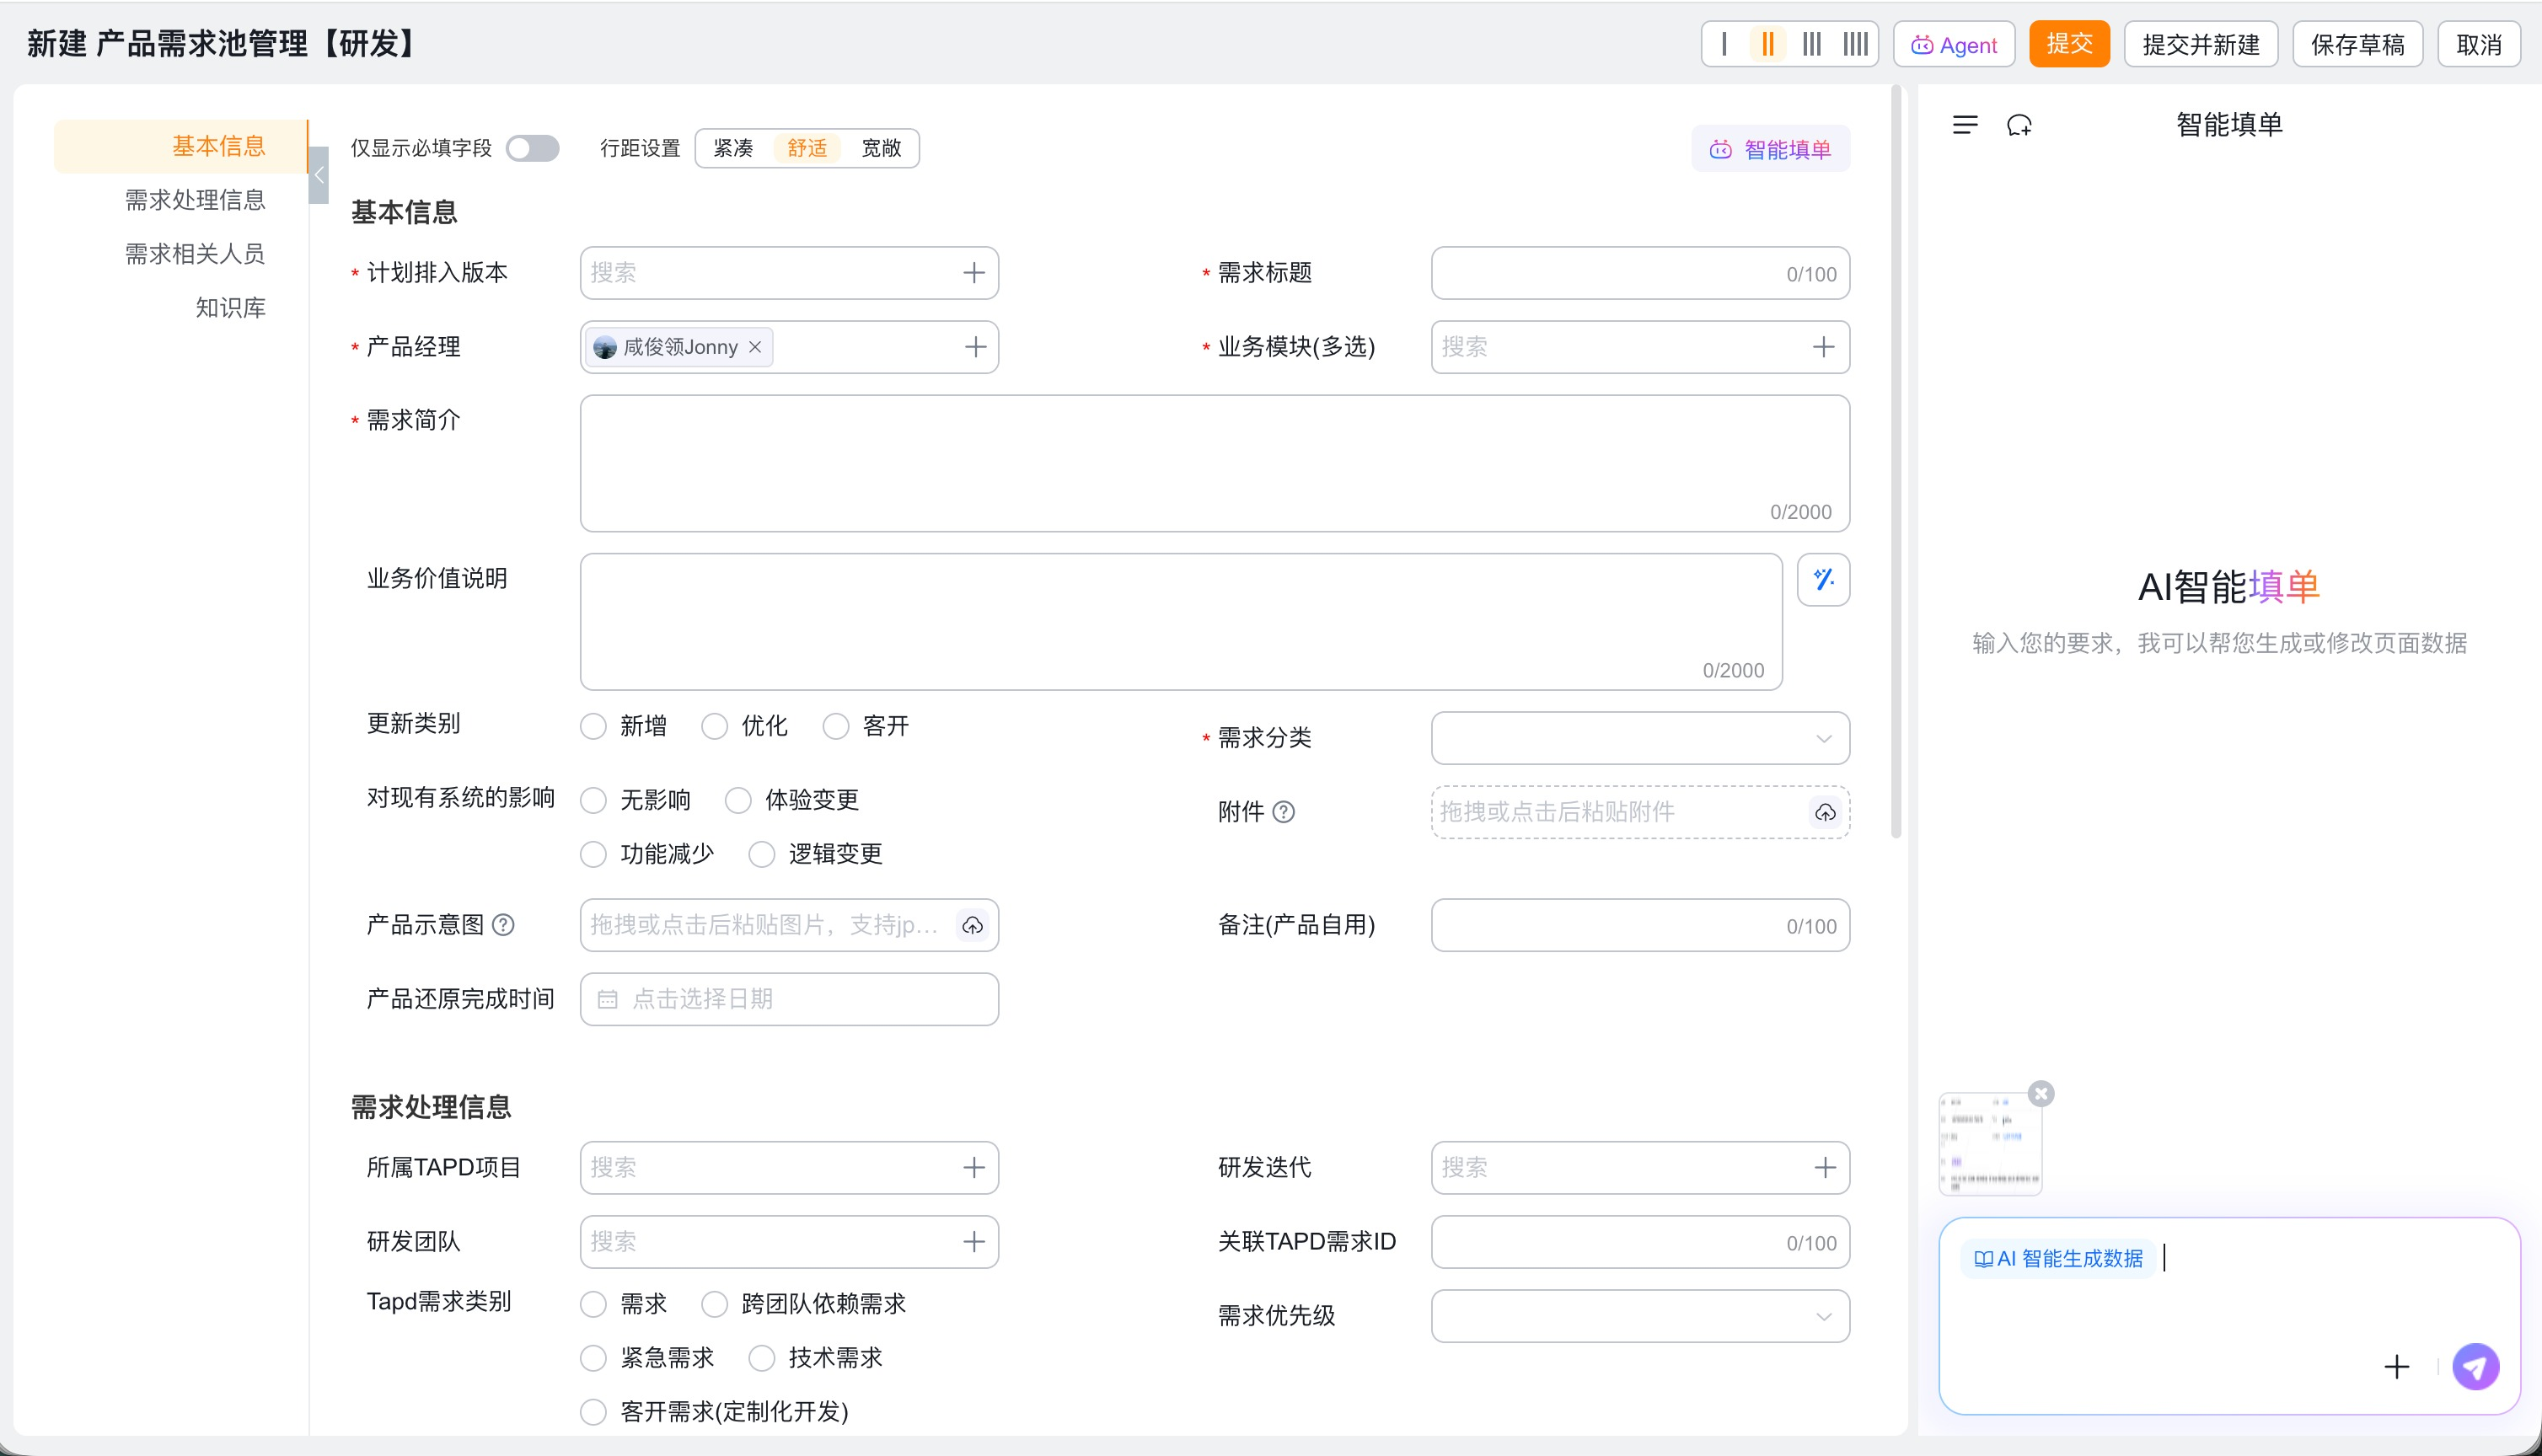Screen dimensions: 2542x1456
Task: Click the 智能填单 button in the form
Action: (1770, 149)
